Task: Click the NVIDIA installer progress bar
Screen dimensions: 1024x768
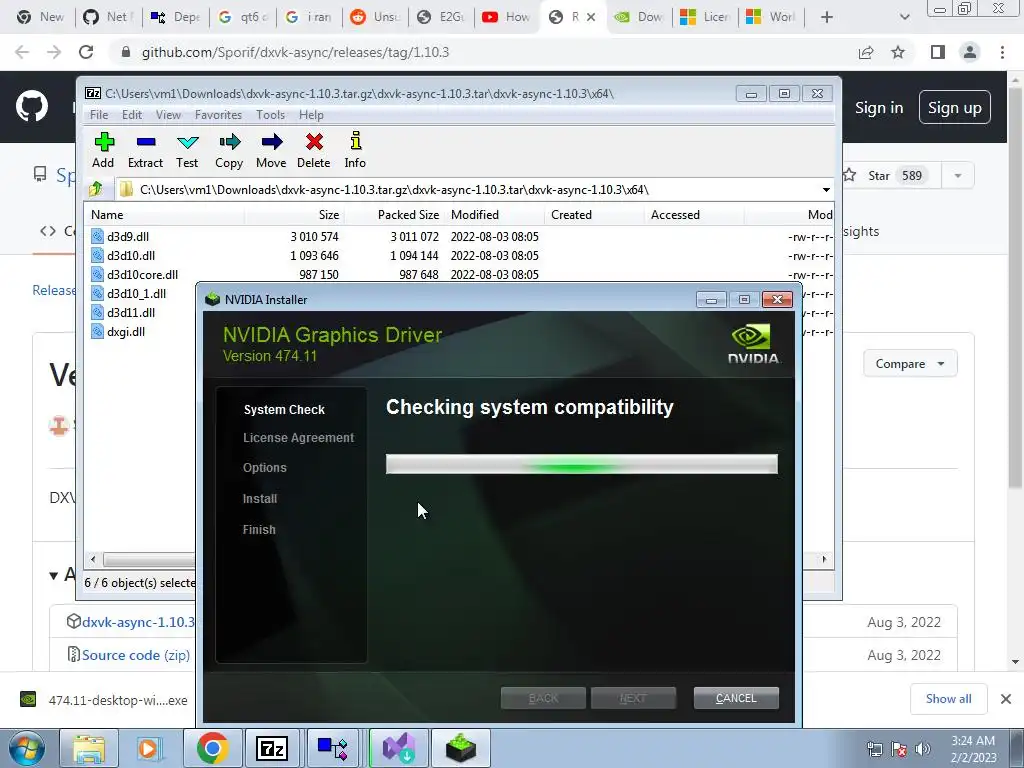Action: pos(581,464)
